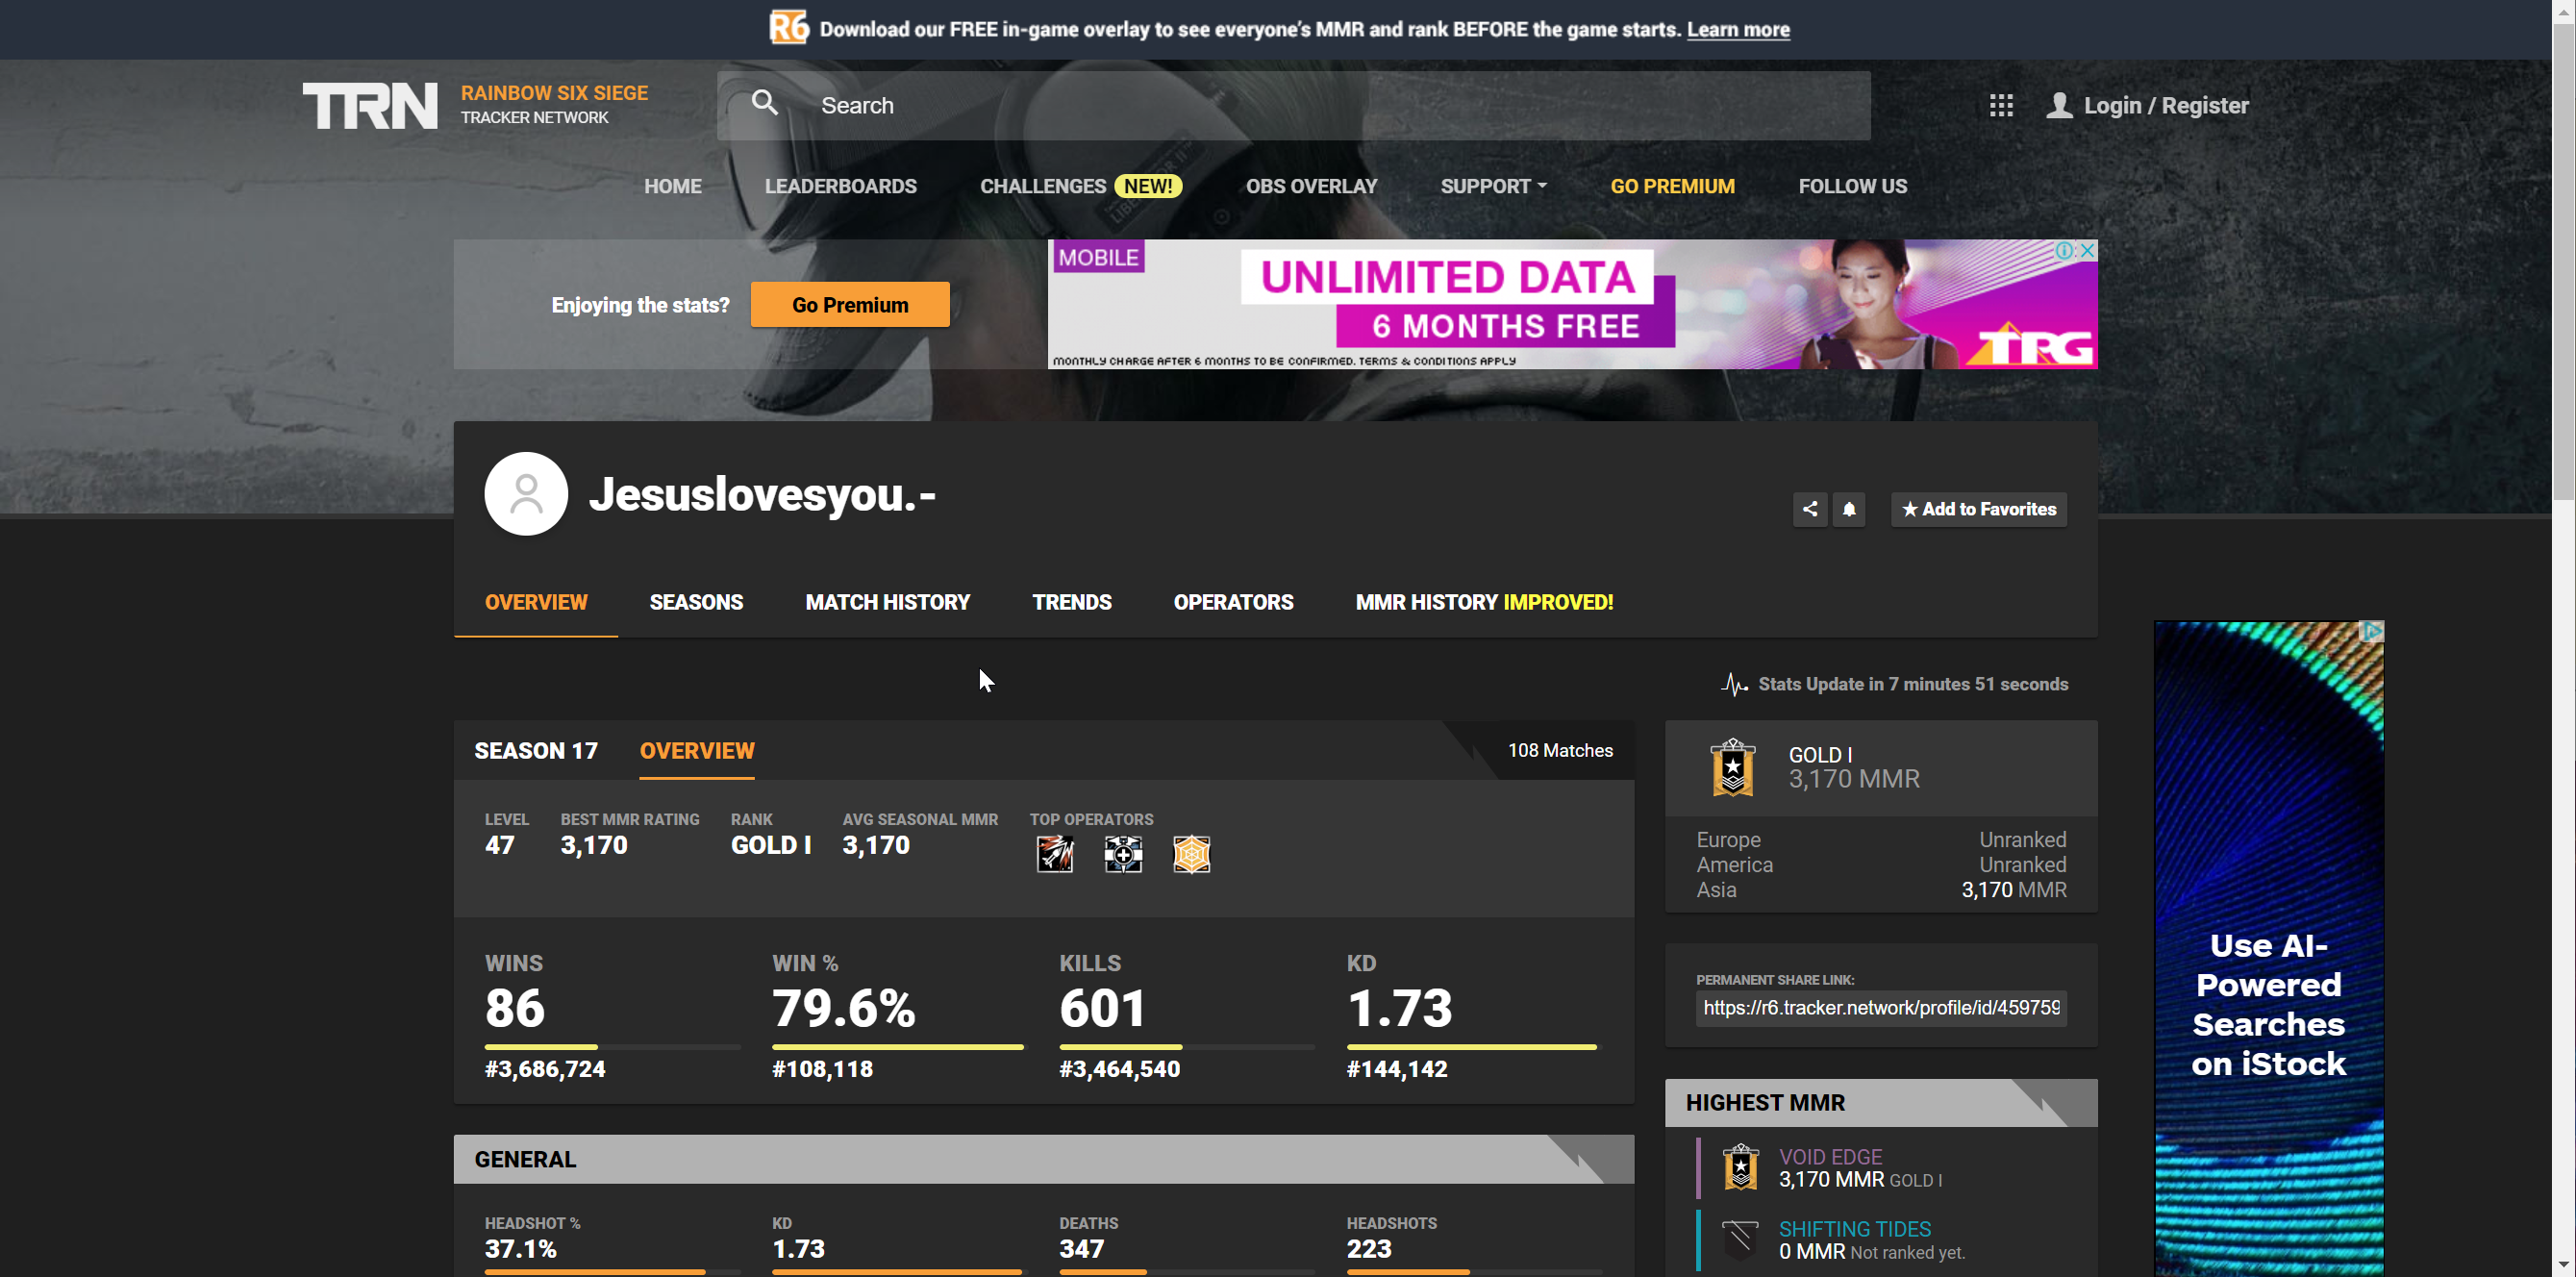
Task: Click Login / Register link
Action: [x=2165, y=106]
